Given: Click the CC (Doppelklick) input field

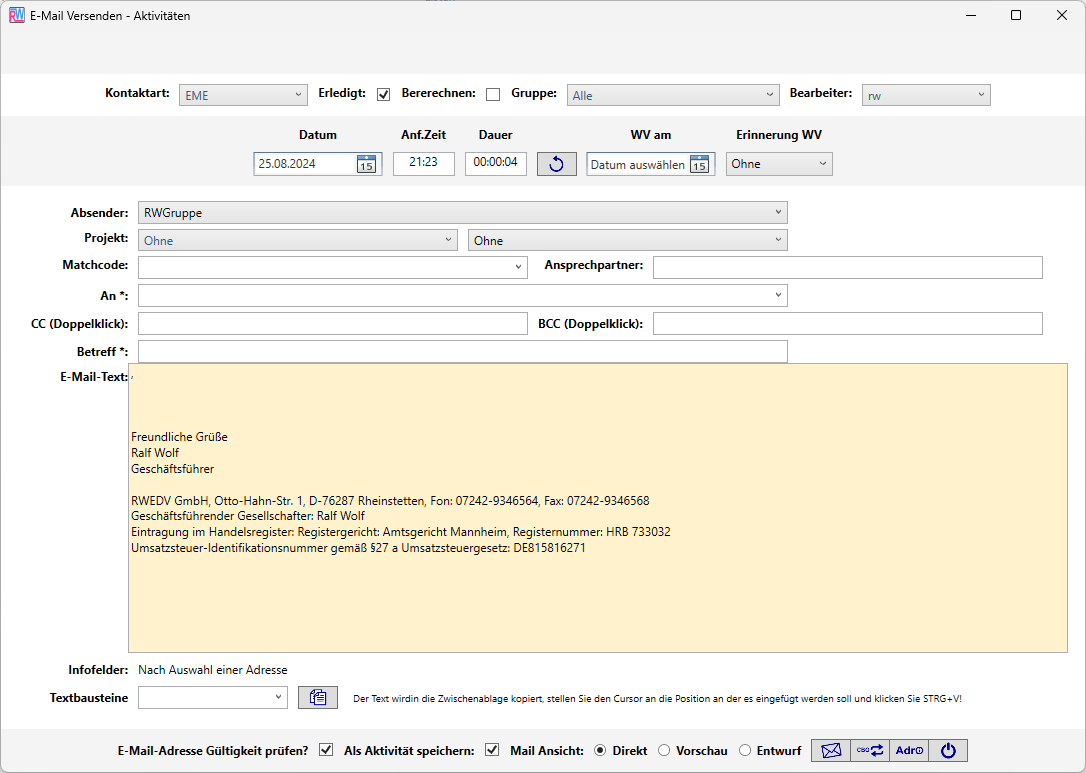Looking at the screenshot, I should pos(332,323).
